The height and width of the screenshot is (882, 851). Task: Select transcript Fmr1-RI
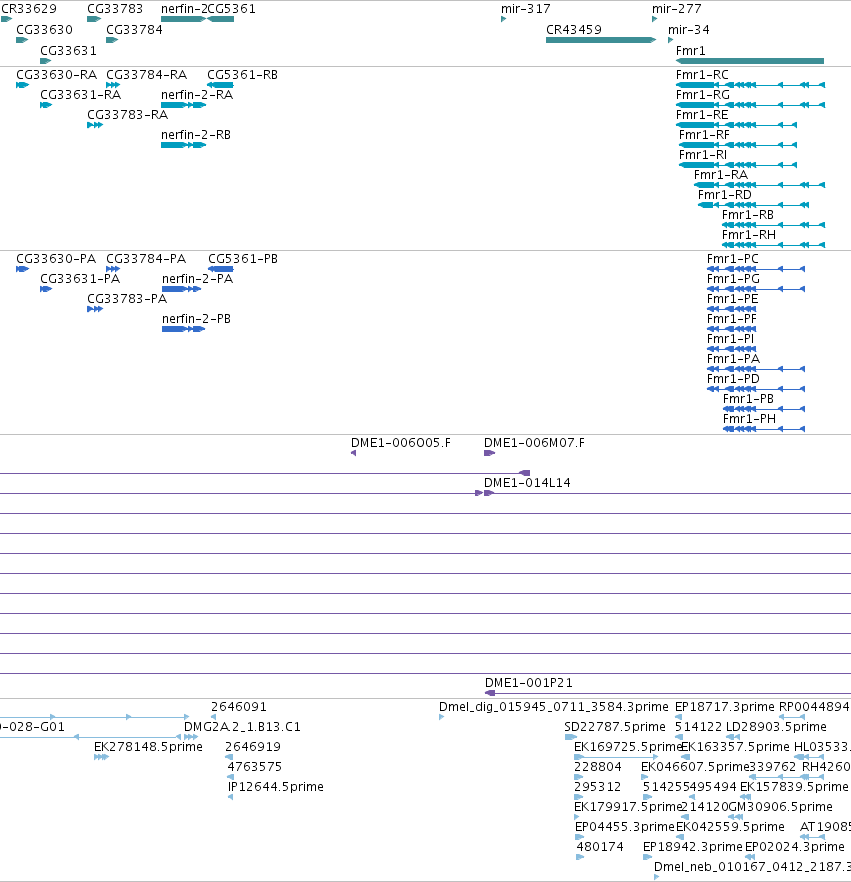[x=738, y=165]
